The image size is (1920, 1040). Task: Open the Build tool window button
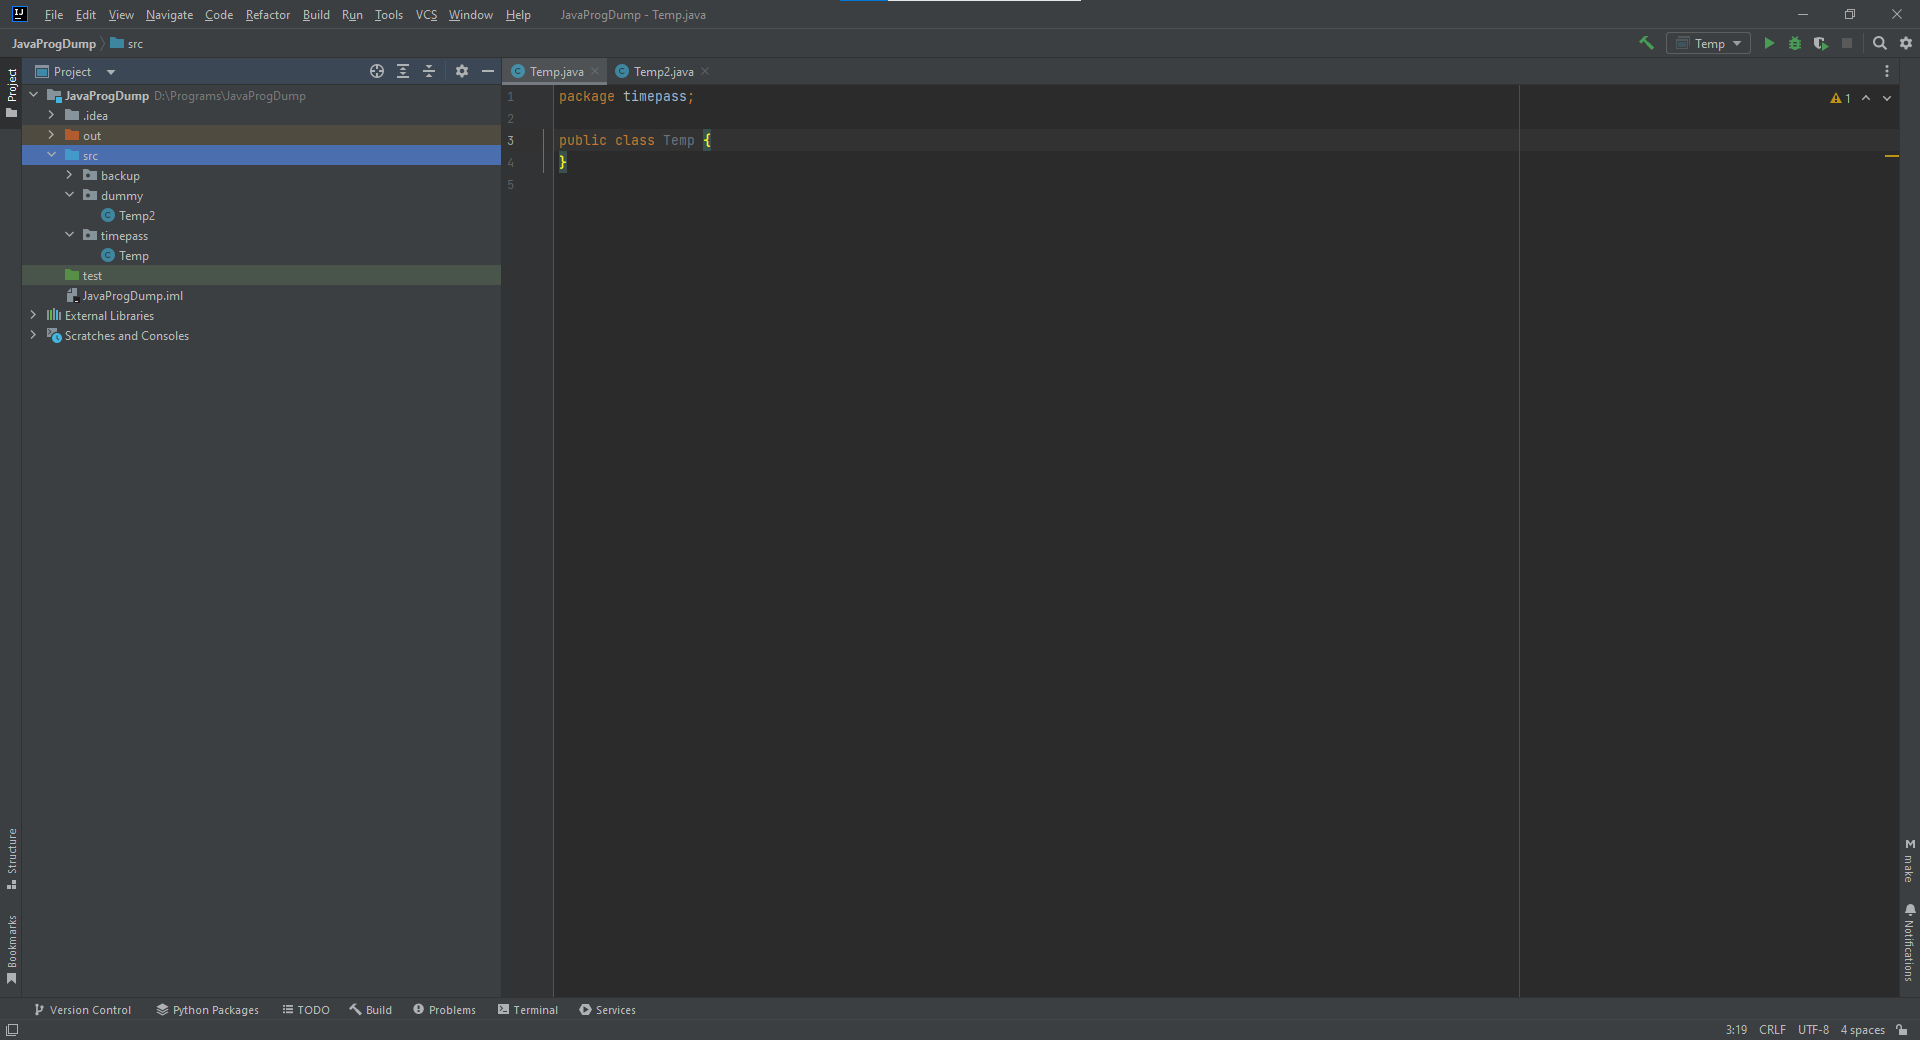pyautogui.click(x=371, y=1010)
